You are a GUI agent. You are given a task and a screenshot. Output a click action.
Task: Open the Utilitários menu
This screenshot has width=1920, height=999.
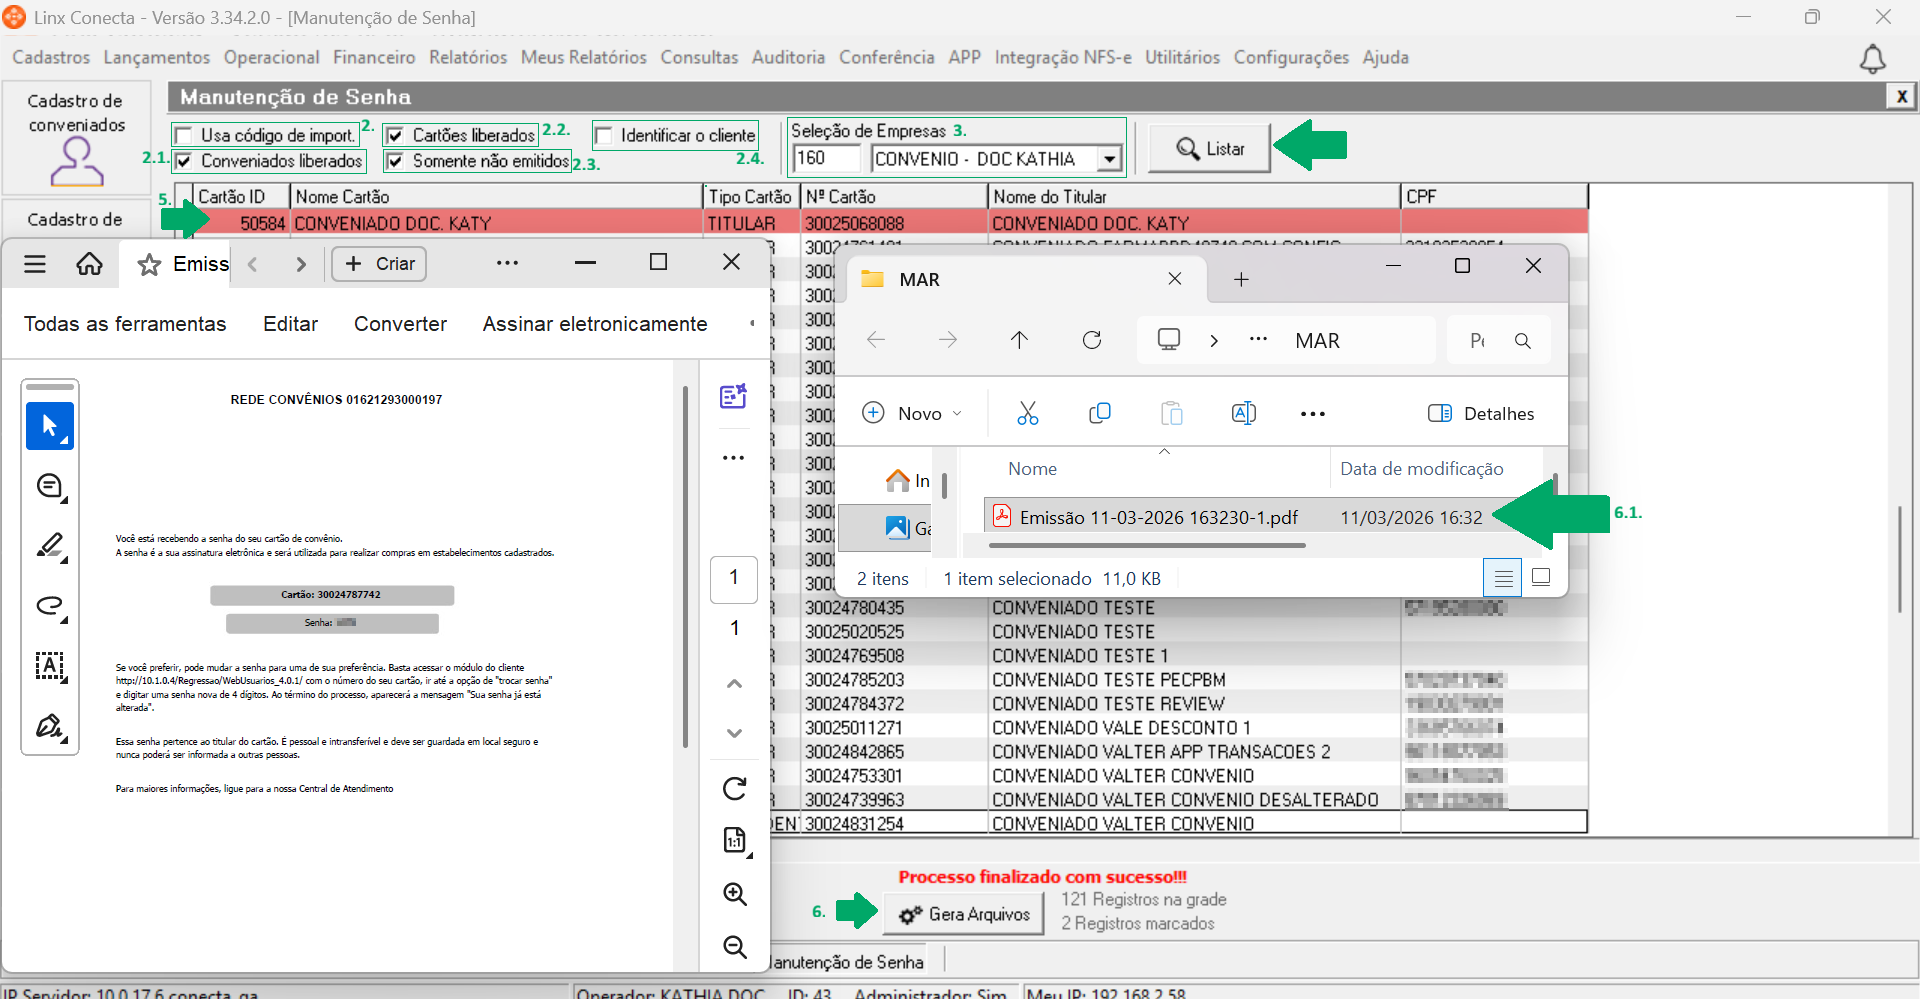tap(1182, 58)
